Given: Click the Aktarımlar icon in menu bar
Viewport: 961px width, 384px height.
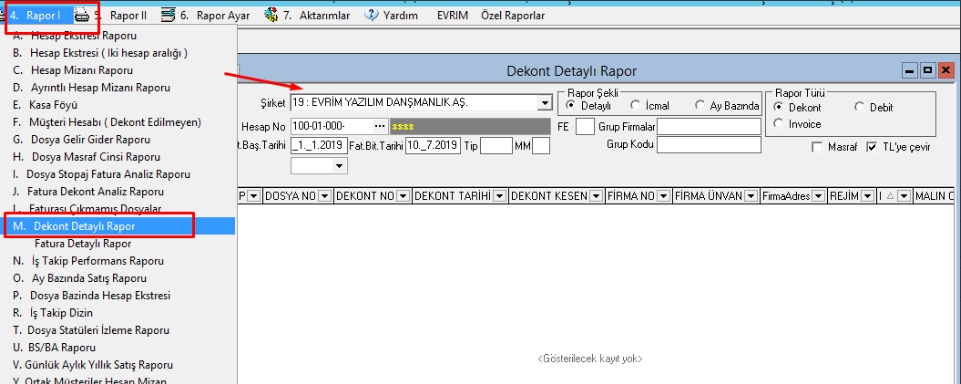Looking at the screenshot, I should coord(272,15).
